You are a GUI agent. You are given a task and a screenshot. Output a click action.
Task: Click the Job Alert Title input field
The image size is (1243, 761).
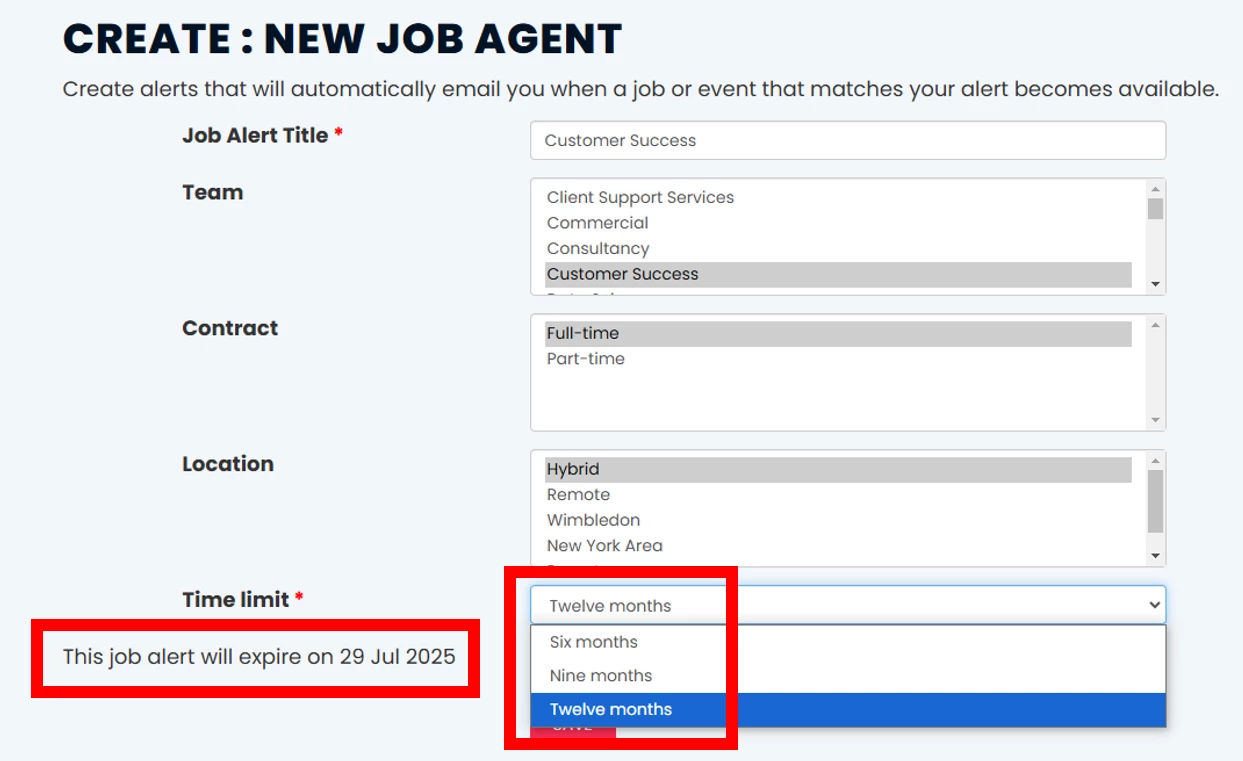pyautogui.click(x=847, y=140)
